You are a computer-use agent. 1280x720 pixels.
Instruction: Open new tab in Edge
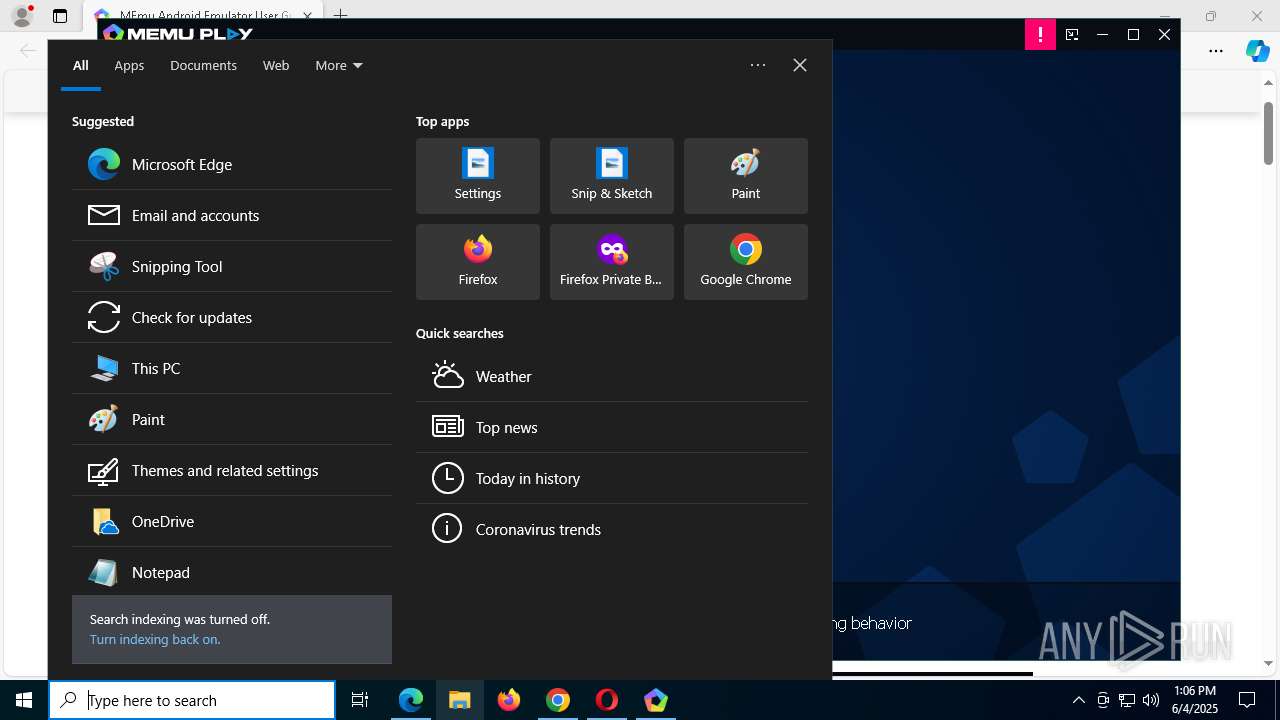[340, 16]
